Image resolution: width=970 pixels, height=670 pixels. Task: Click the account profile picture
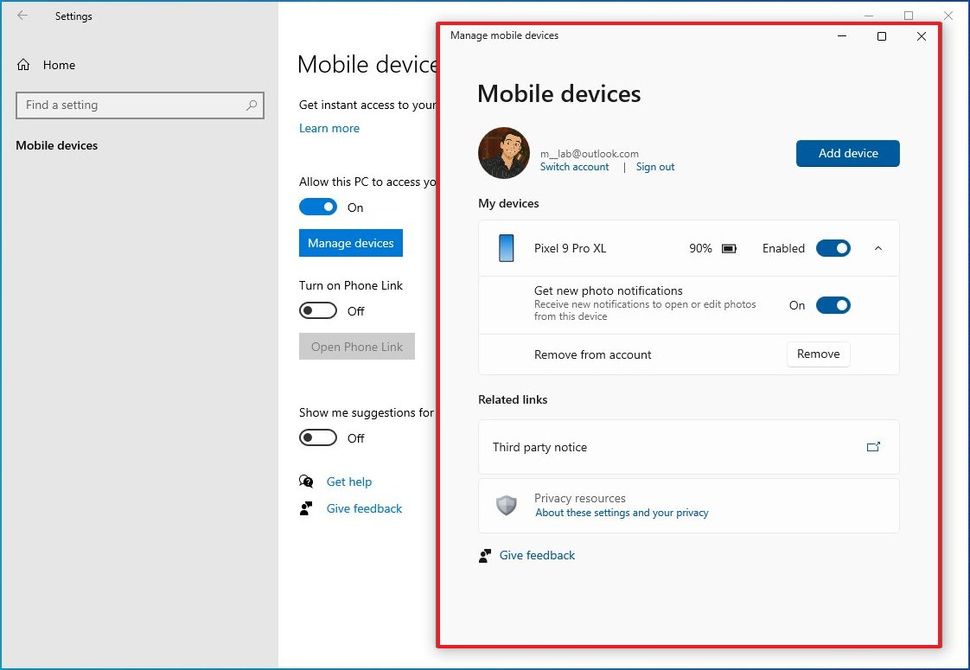[x=504, y=152]
